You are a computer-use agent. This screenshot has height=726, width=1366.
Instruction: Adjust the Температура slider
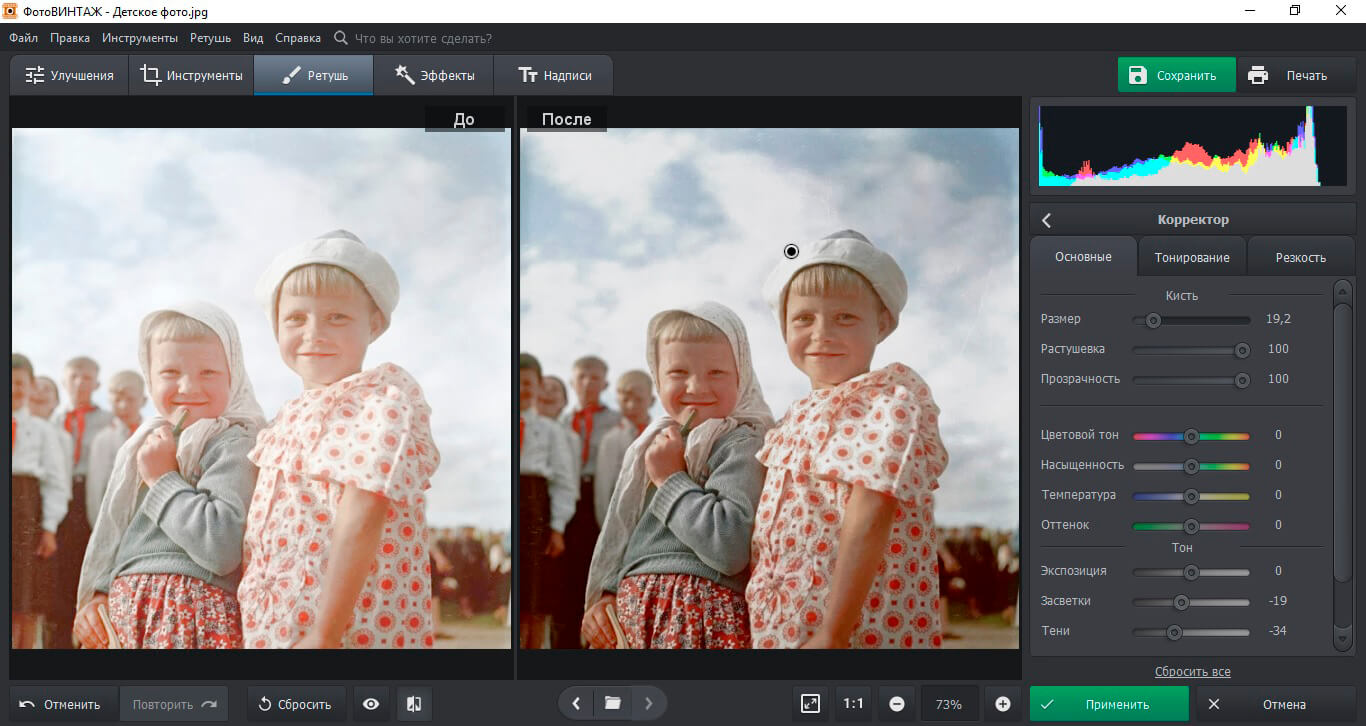1191,496
